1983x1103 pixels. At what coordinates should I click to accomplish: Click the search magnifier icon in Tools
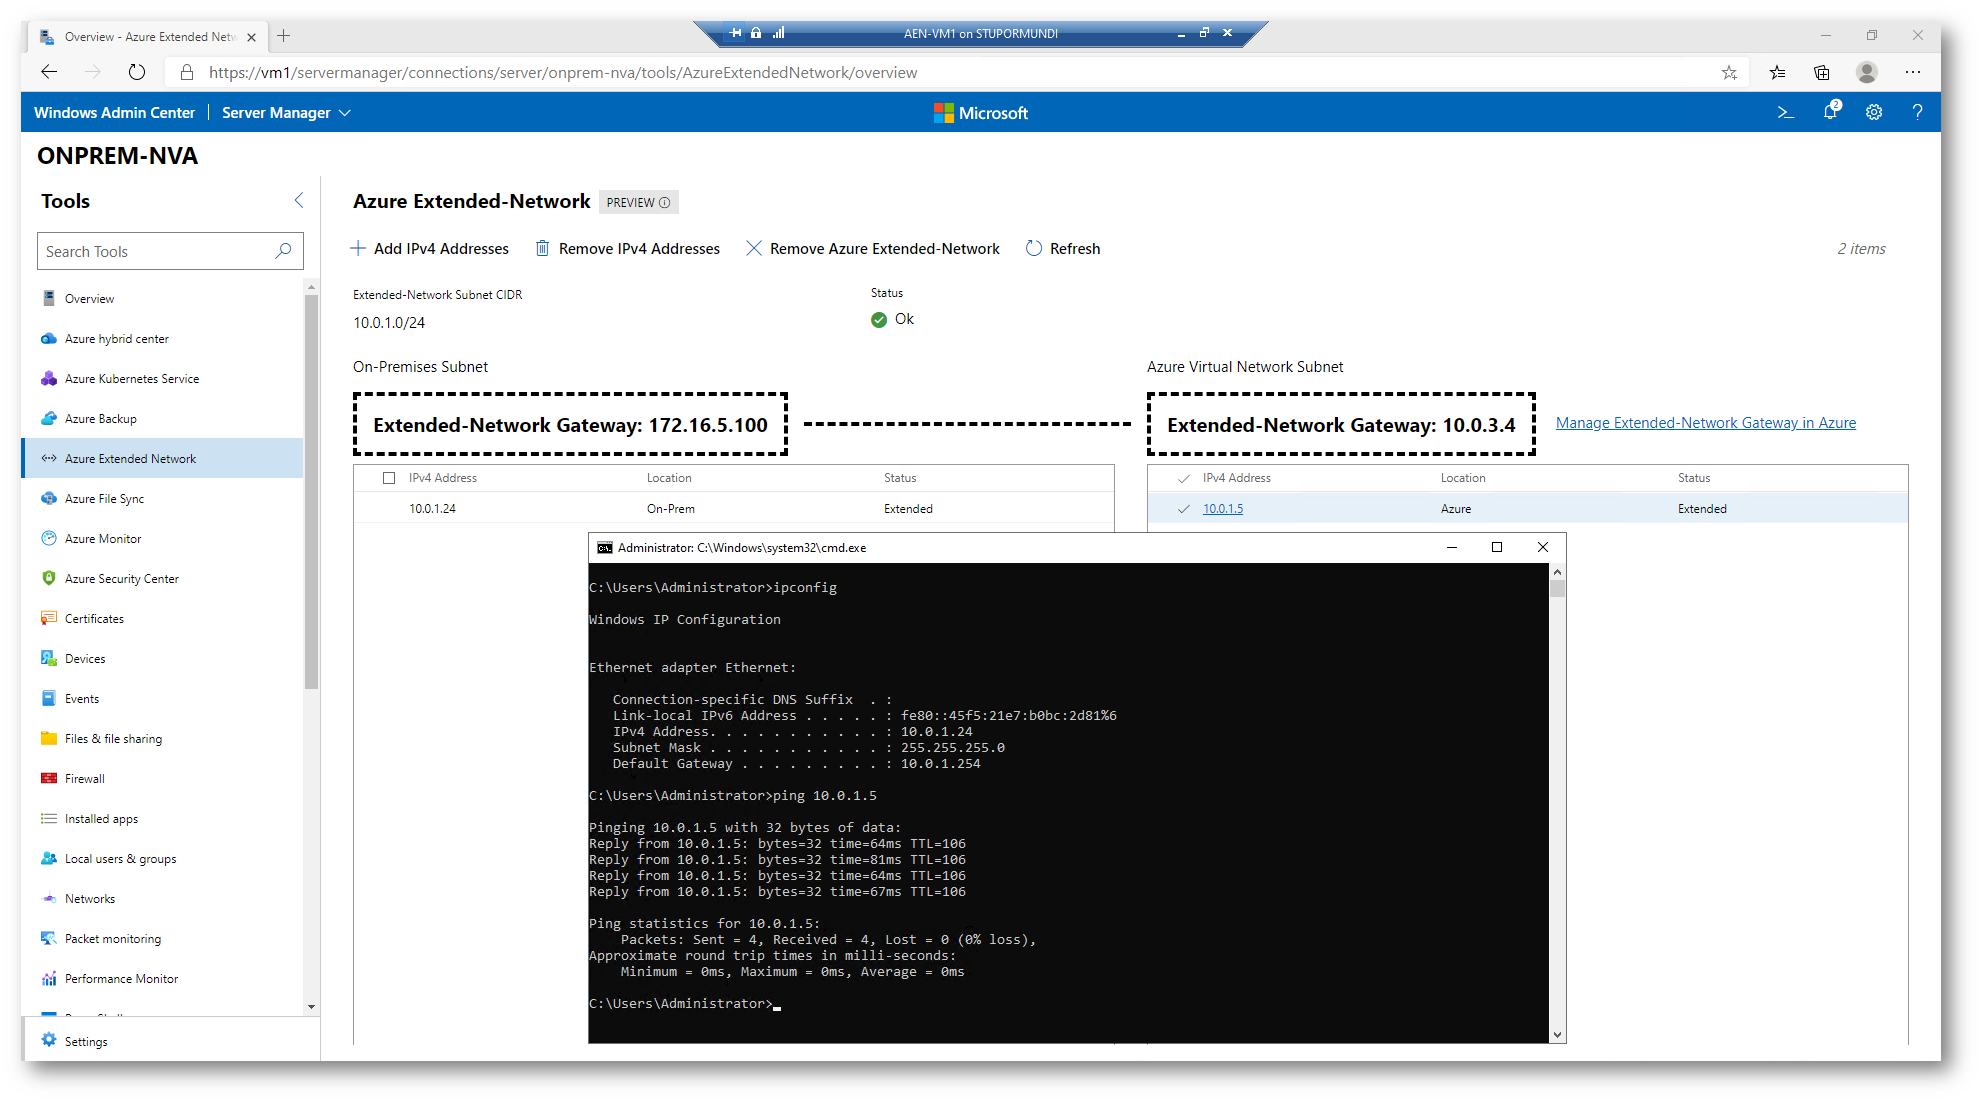284,251
